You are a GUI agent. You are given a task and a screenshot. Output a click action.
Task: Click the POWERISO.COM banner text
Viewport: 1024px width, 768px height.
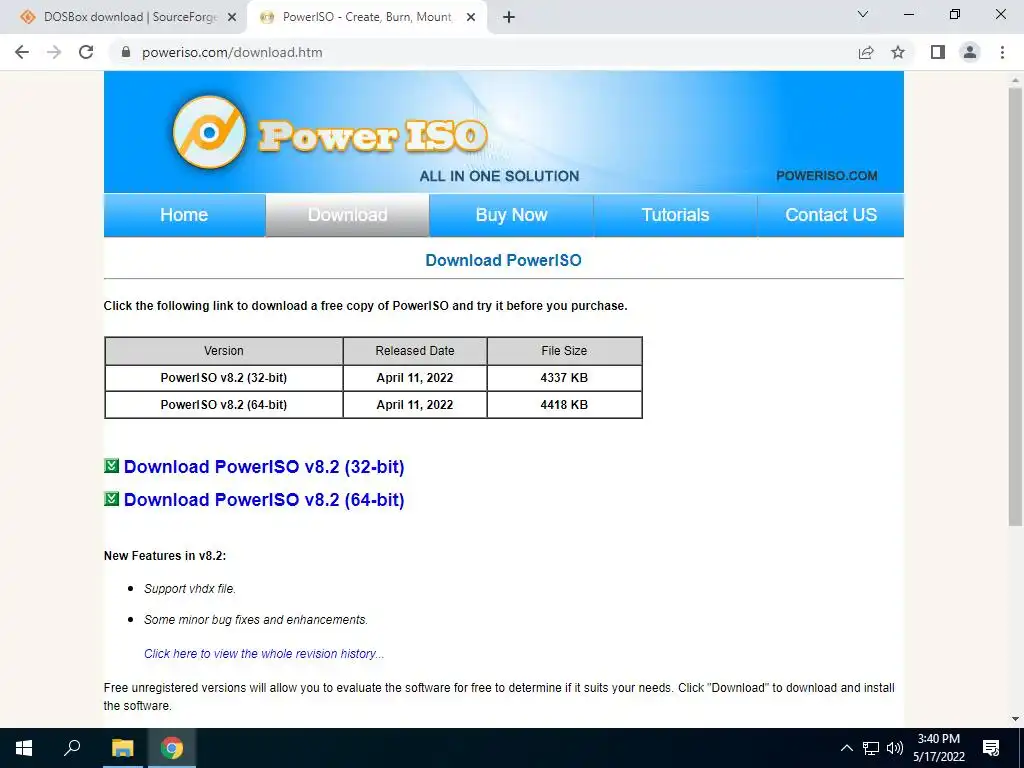pyautogui.click(x=827, y=176)
